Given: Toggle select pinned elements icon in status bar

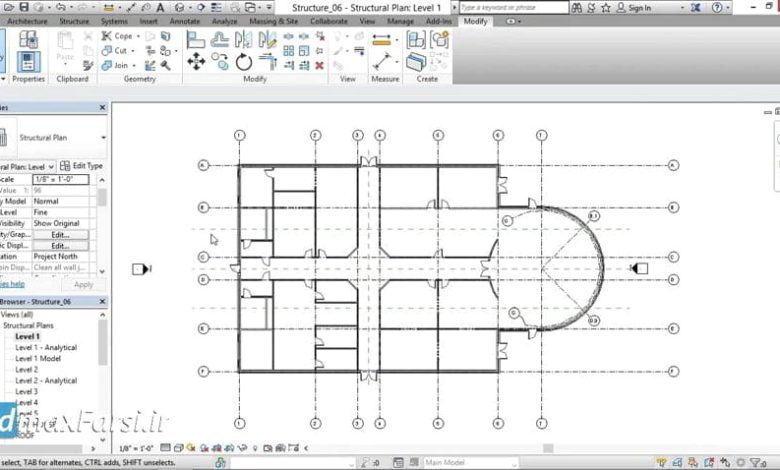Looking at the screenshot, I should click(x=693, y=463).
